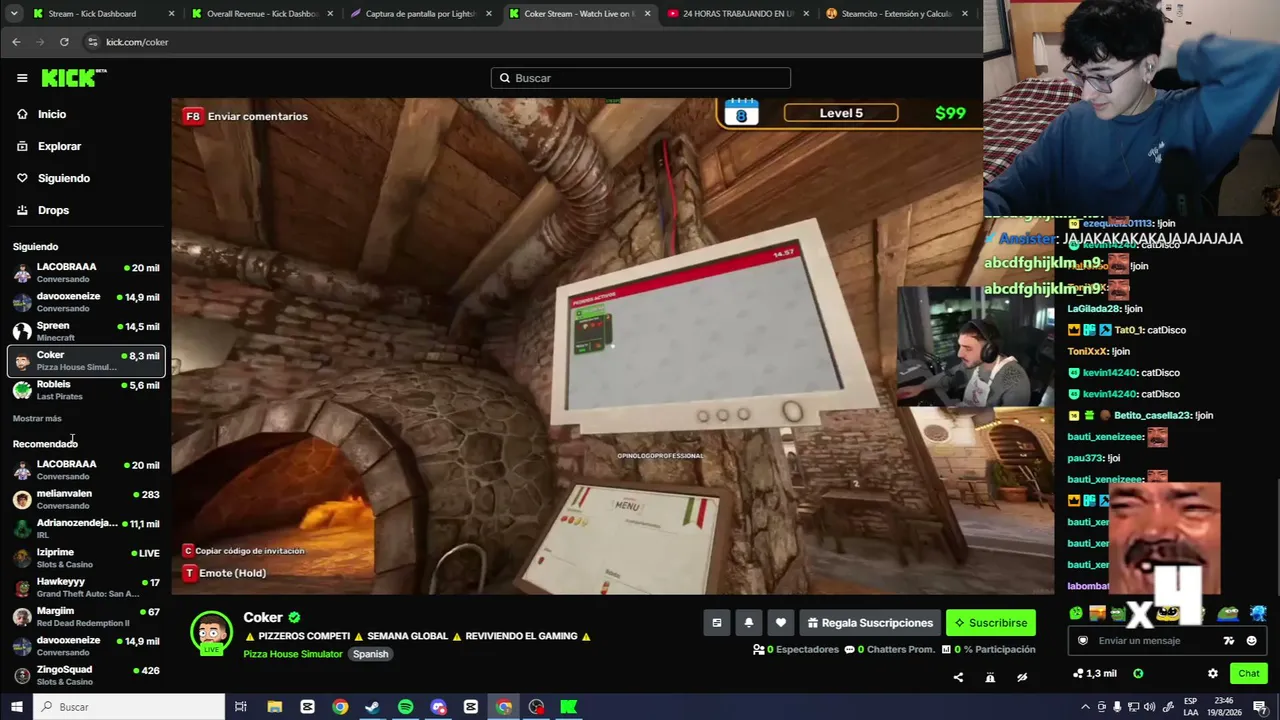The height and width of the screenshot is (720, 1280).
Task: Open ZingoSquad recommended channel
Action: click(x=86, y=675)
